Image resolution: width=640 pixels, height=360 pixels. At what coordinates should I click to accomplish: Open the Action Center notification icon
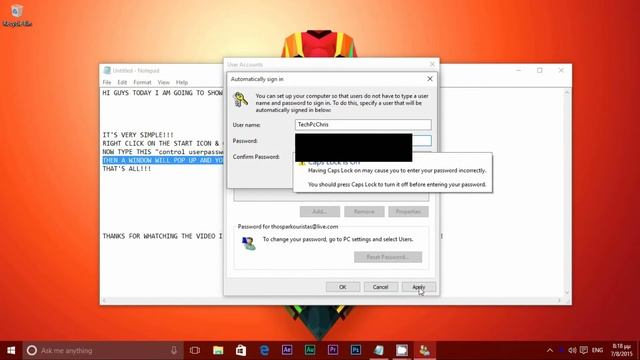[x=584, y=350]
